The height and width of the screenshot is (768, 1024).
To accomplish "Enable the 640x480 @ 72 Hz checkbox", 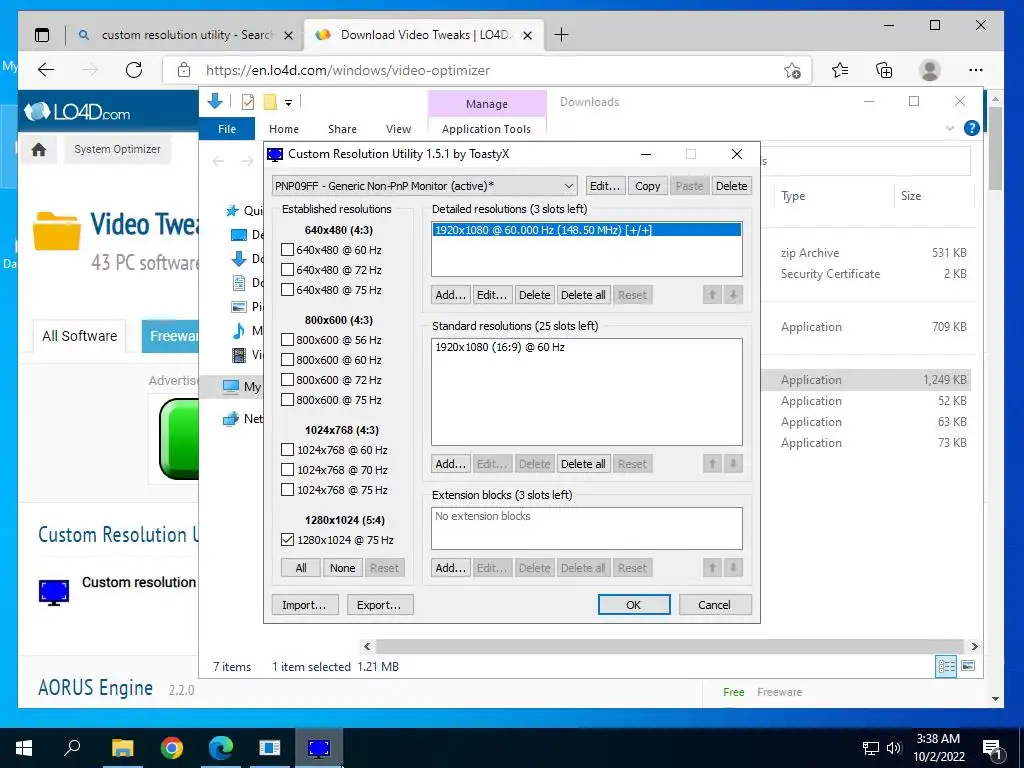I will coord(287,270).
